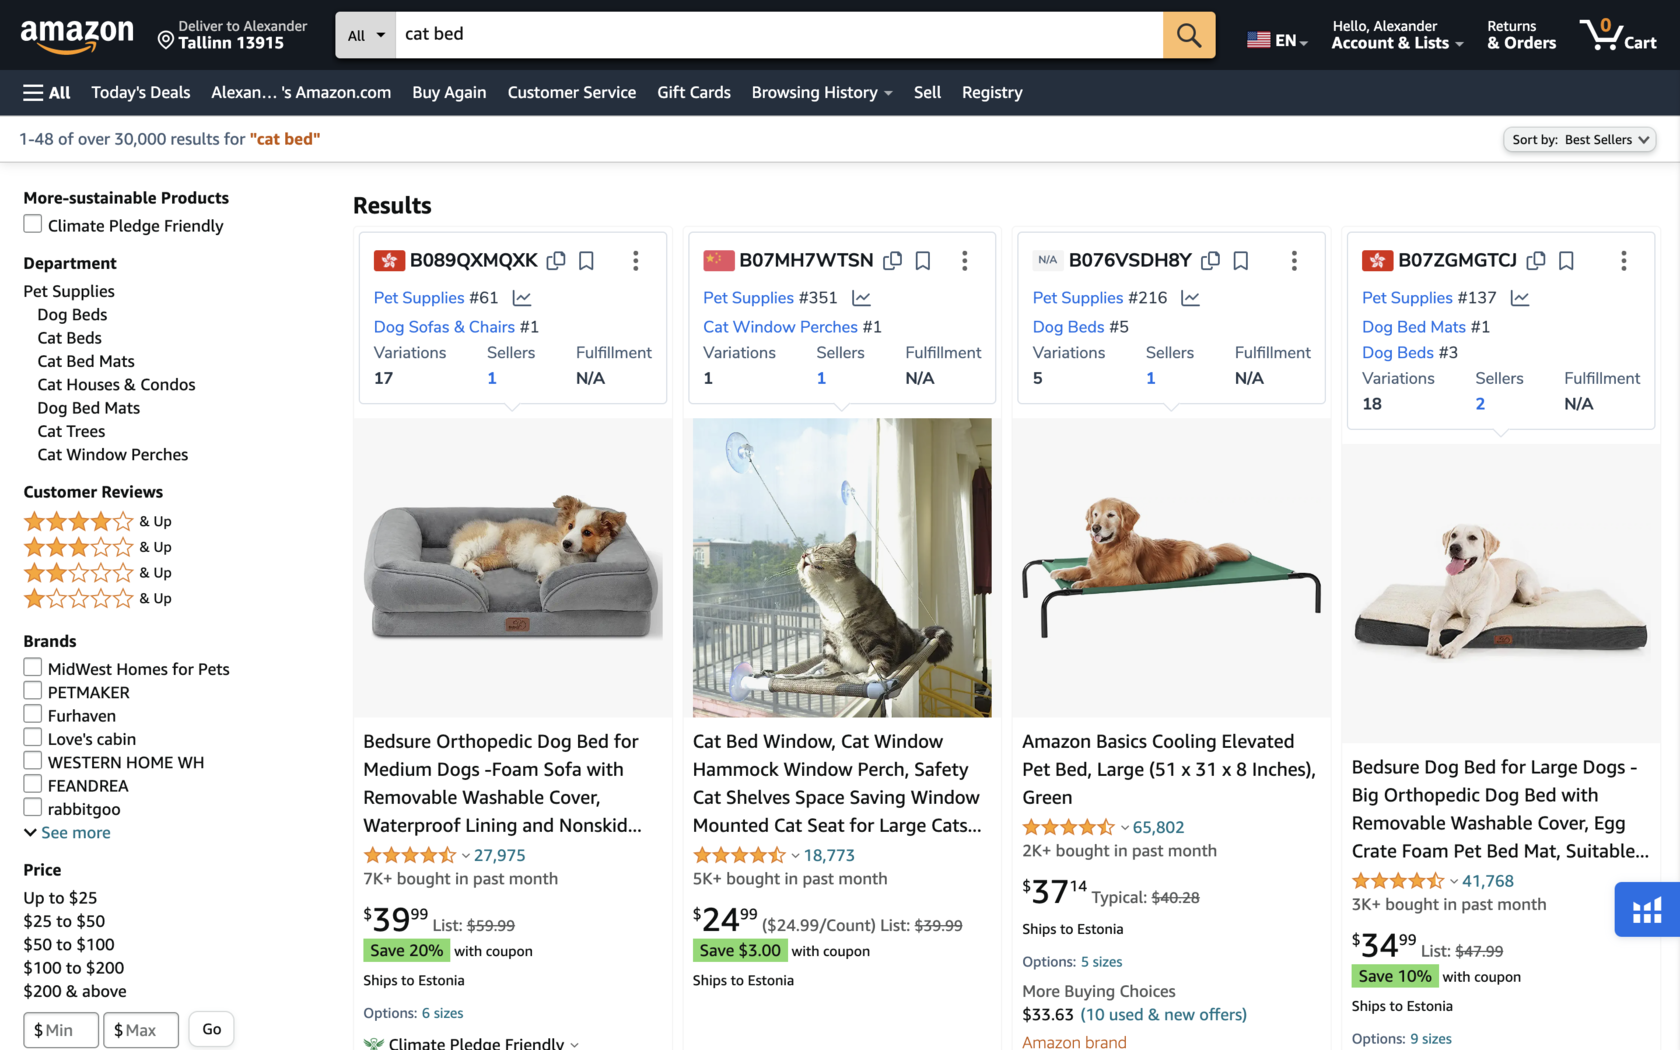Open Today's Deals

(x=141, y=93)
